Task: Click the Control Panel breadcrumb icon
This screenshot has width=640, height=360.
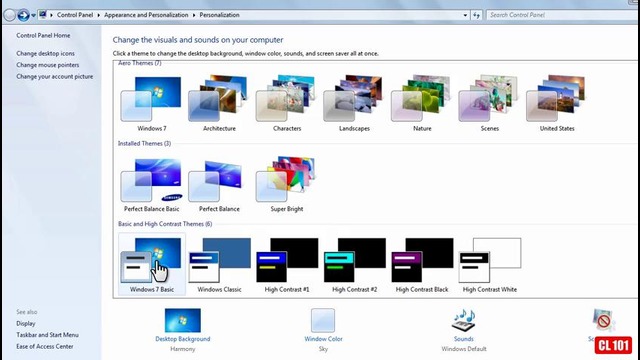Action: [42, 15]
